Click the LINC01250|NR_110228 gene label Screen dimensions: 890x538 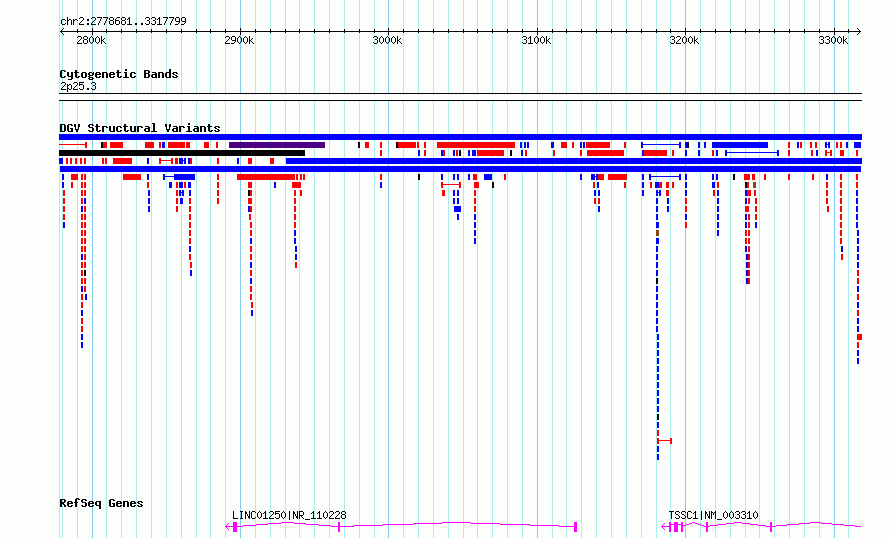click(x=289, y=515)
